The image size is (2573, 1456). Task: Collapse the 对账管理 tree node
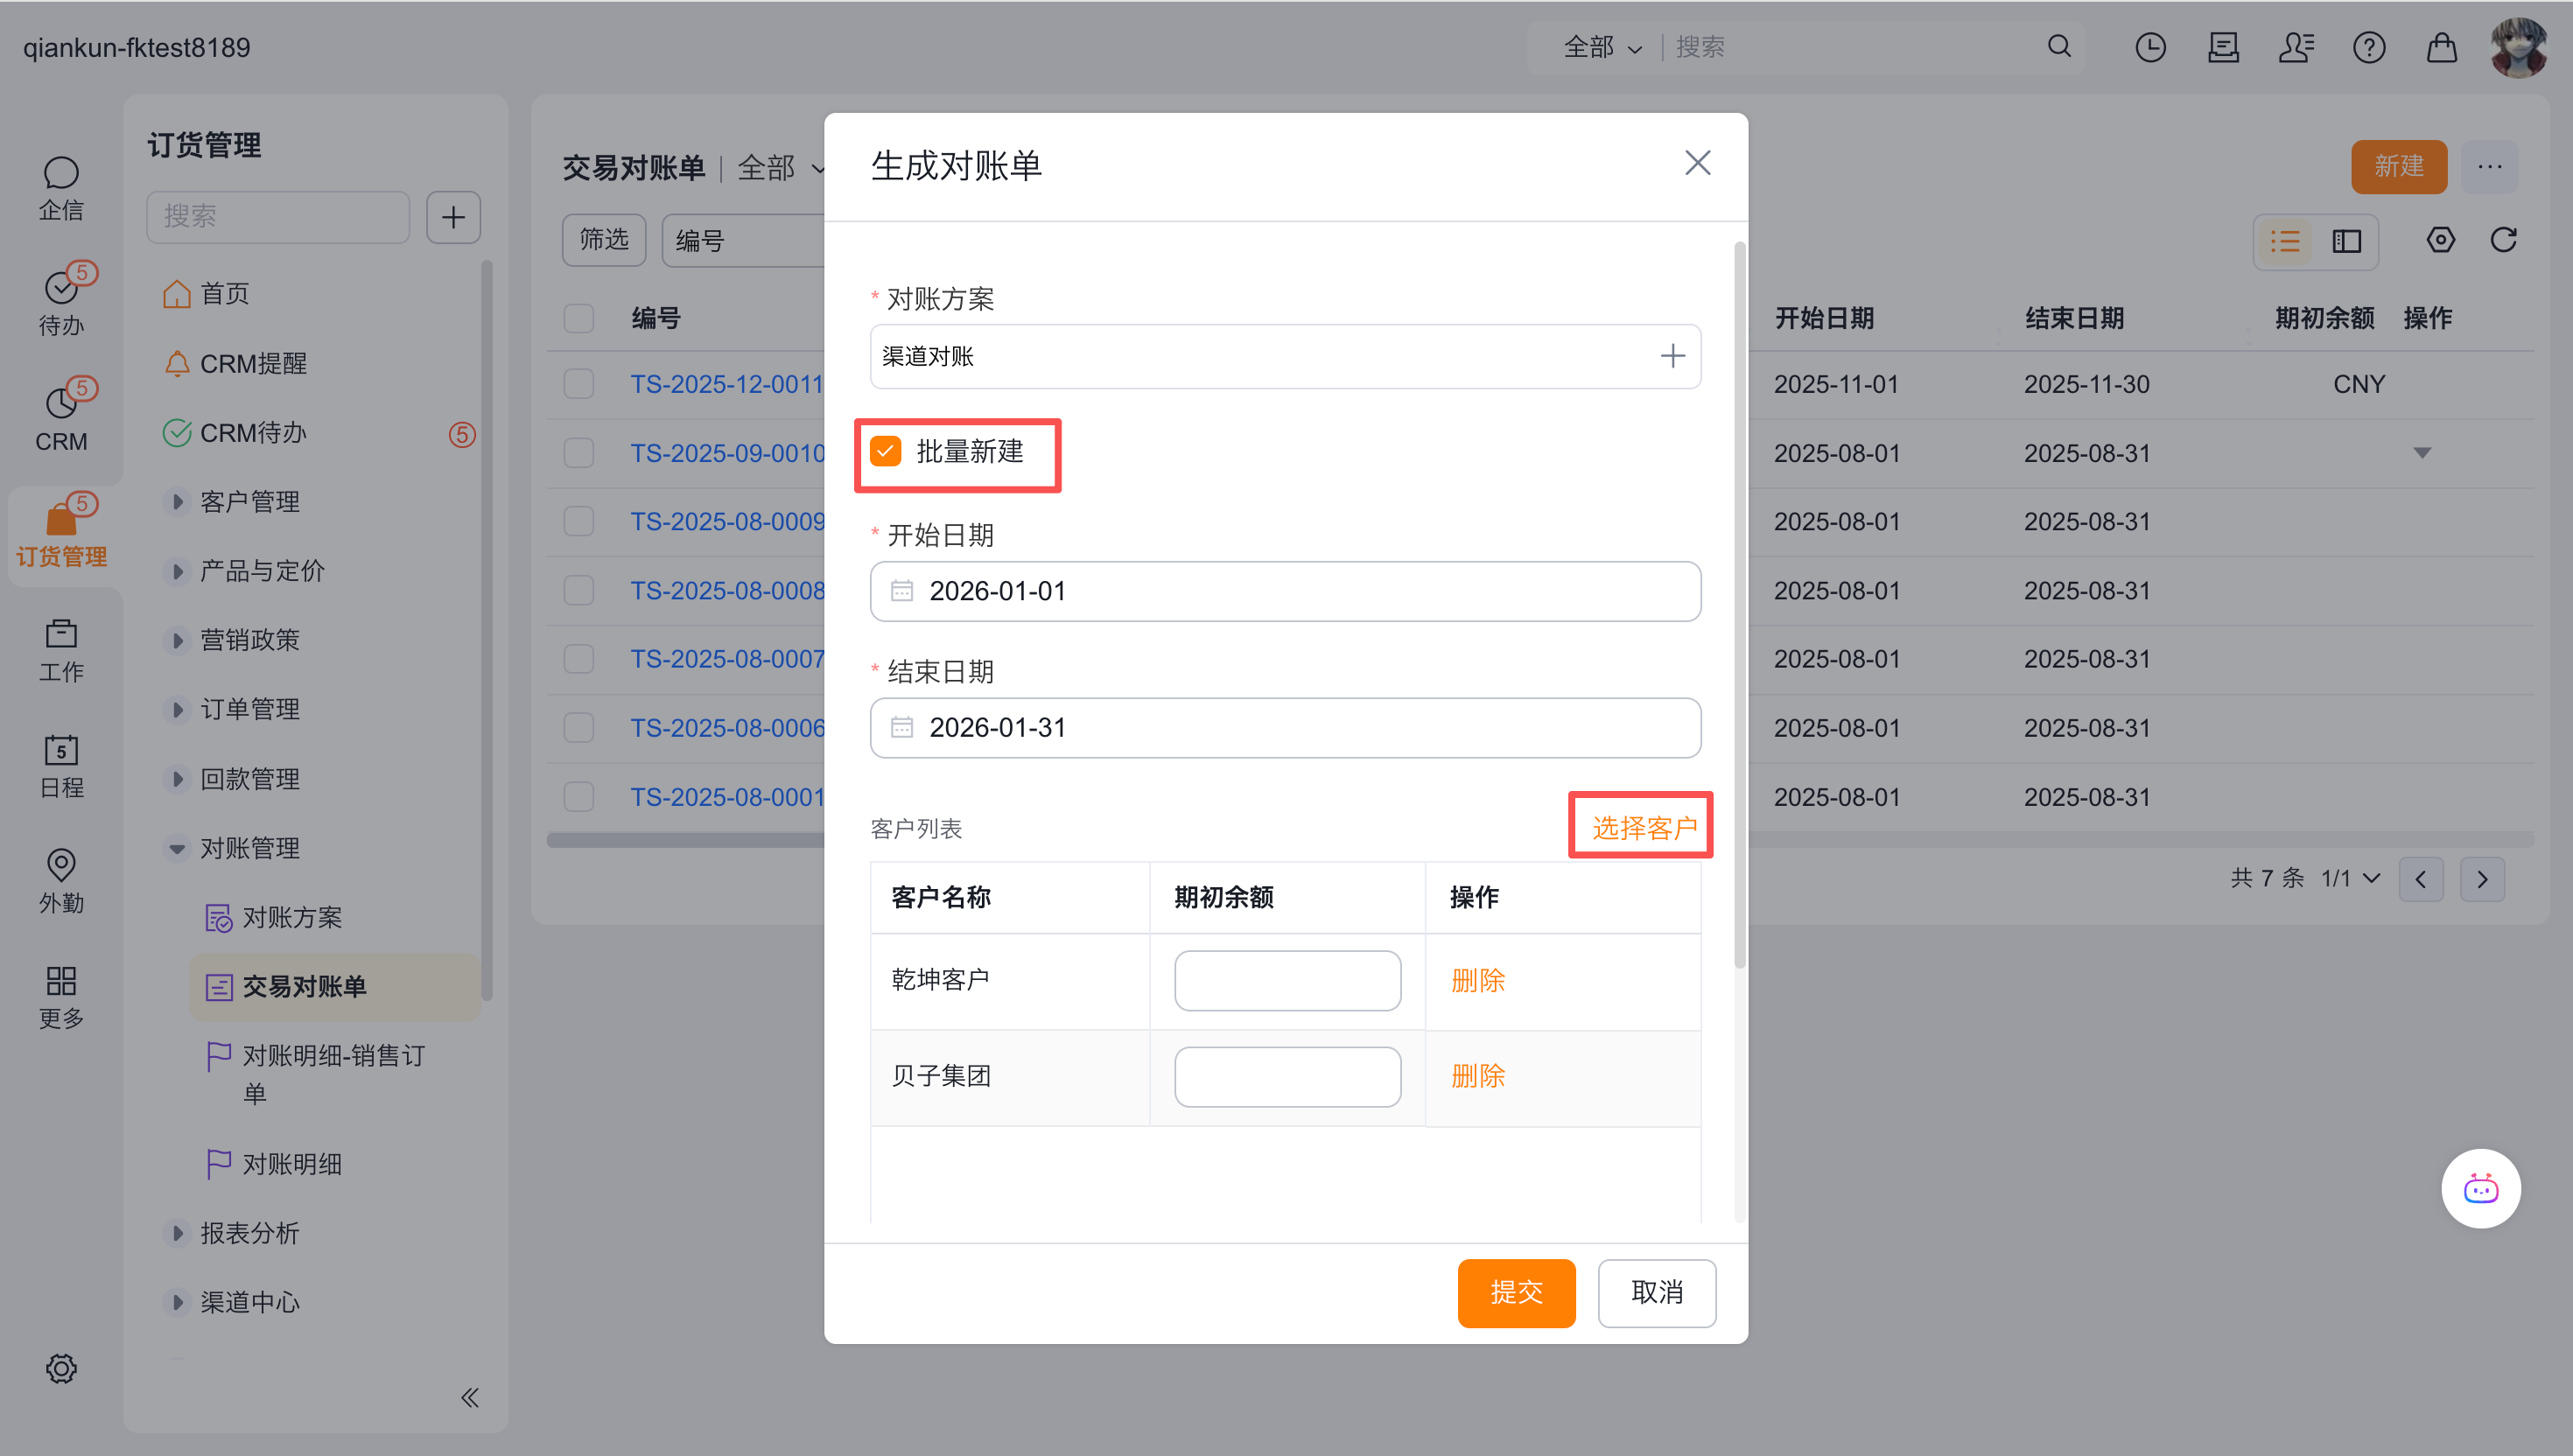point(177,848)
